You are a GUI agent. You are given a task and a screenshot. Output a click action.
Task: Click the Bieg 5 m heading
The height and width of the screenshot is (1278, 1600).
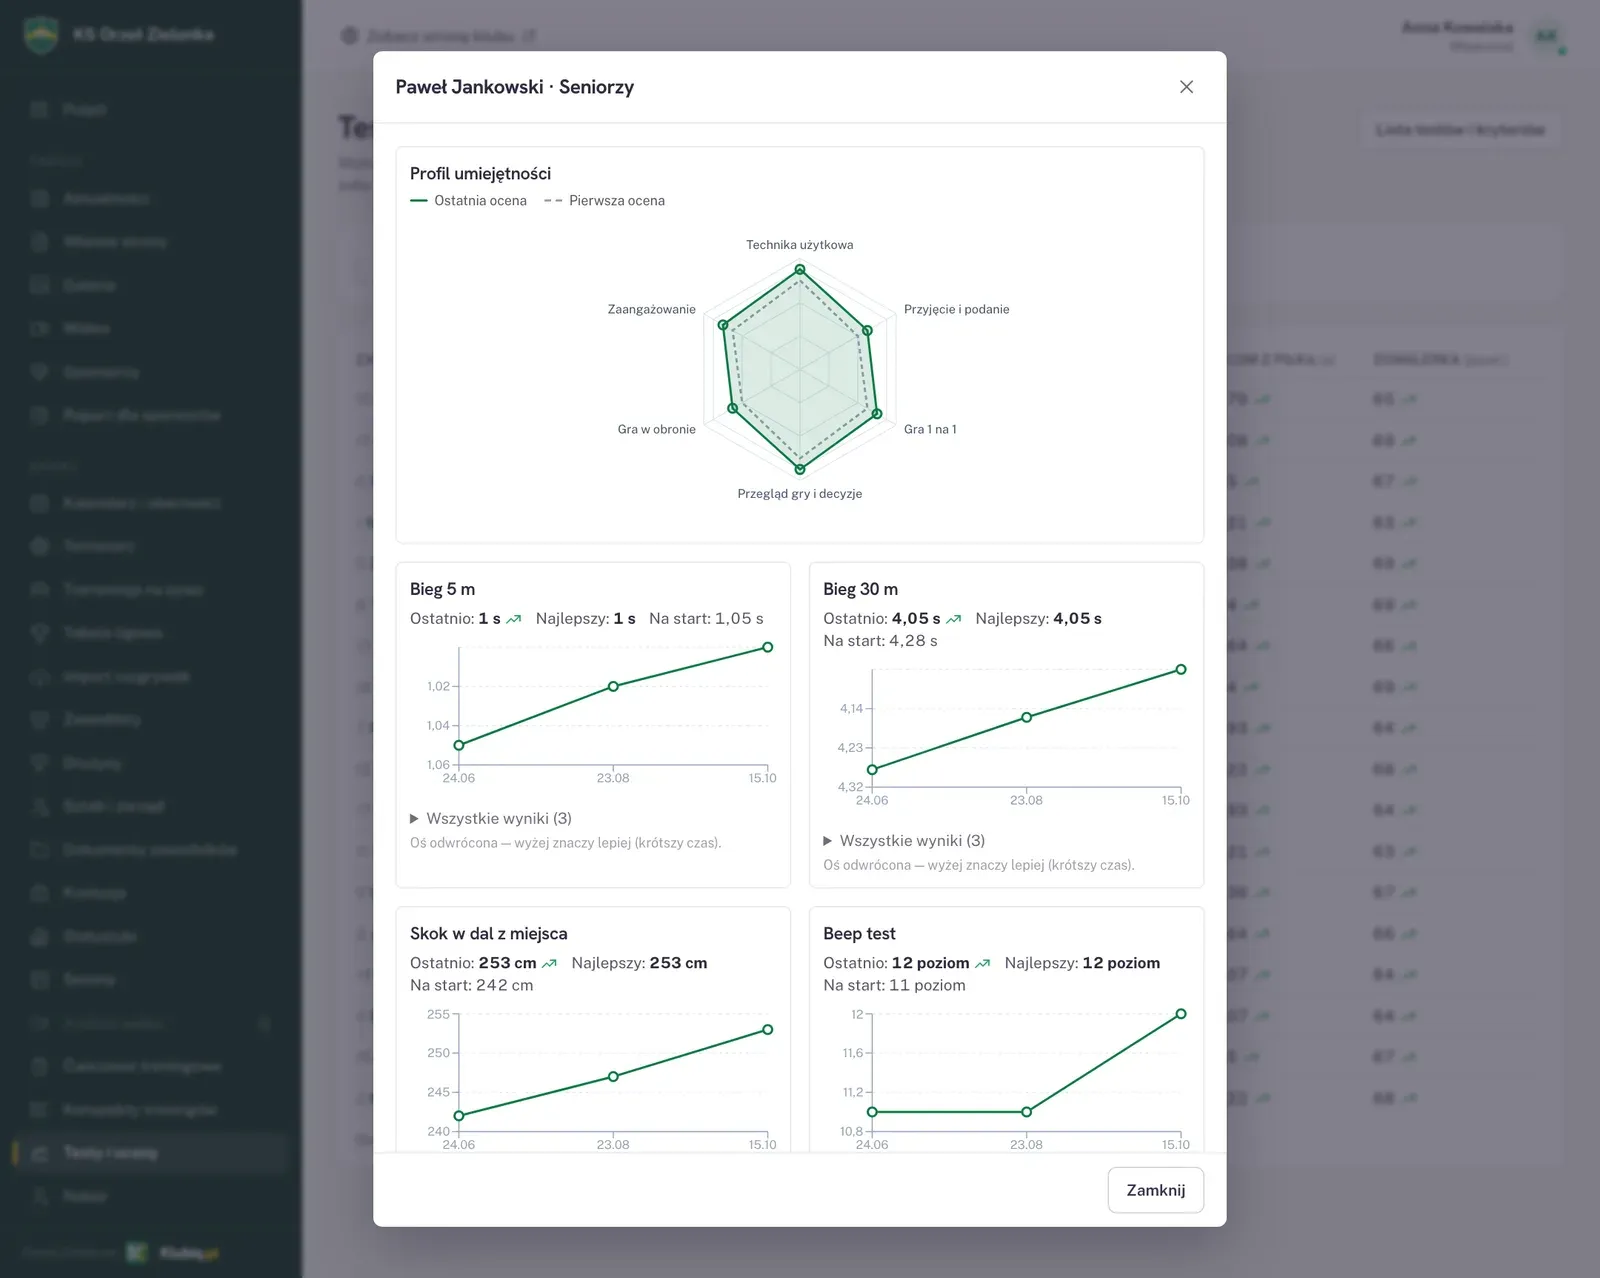pos(442,589)
